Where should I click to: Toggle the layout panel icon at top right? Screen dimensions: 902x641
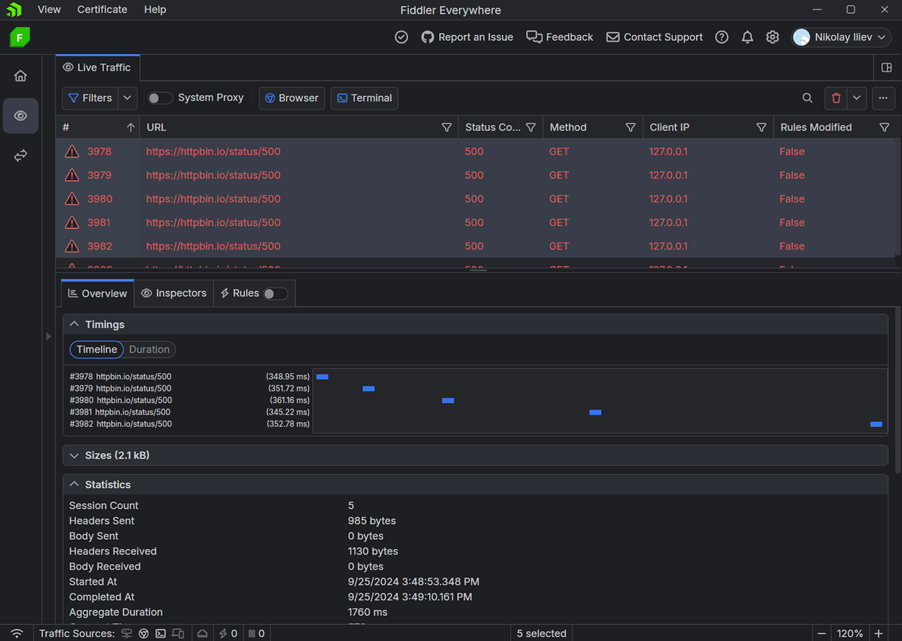886,68
